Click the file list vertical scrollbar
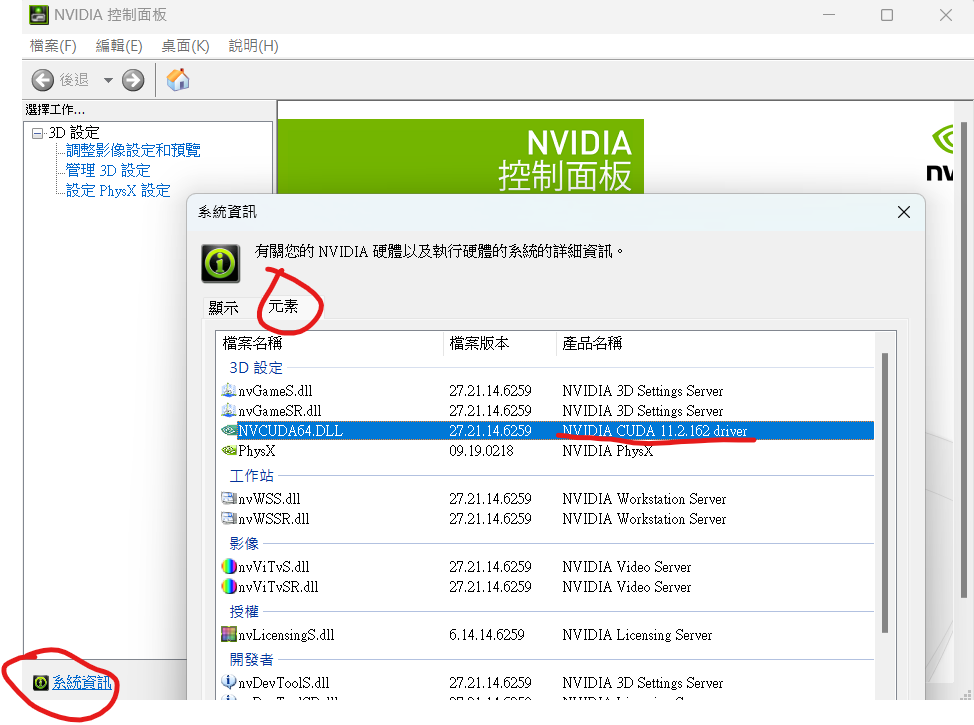Viewport: 974px width, 725px height. (885, 493)
